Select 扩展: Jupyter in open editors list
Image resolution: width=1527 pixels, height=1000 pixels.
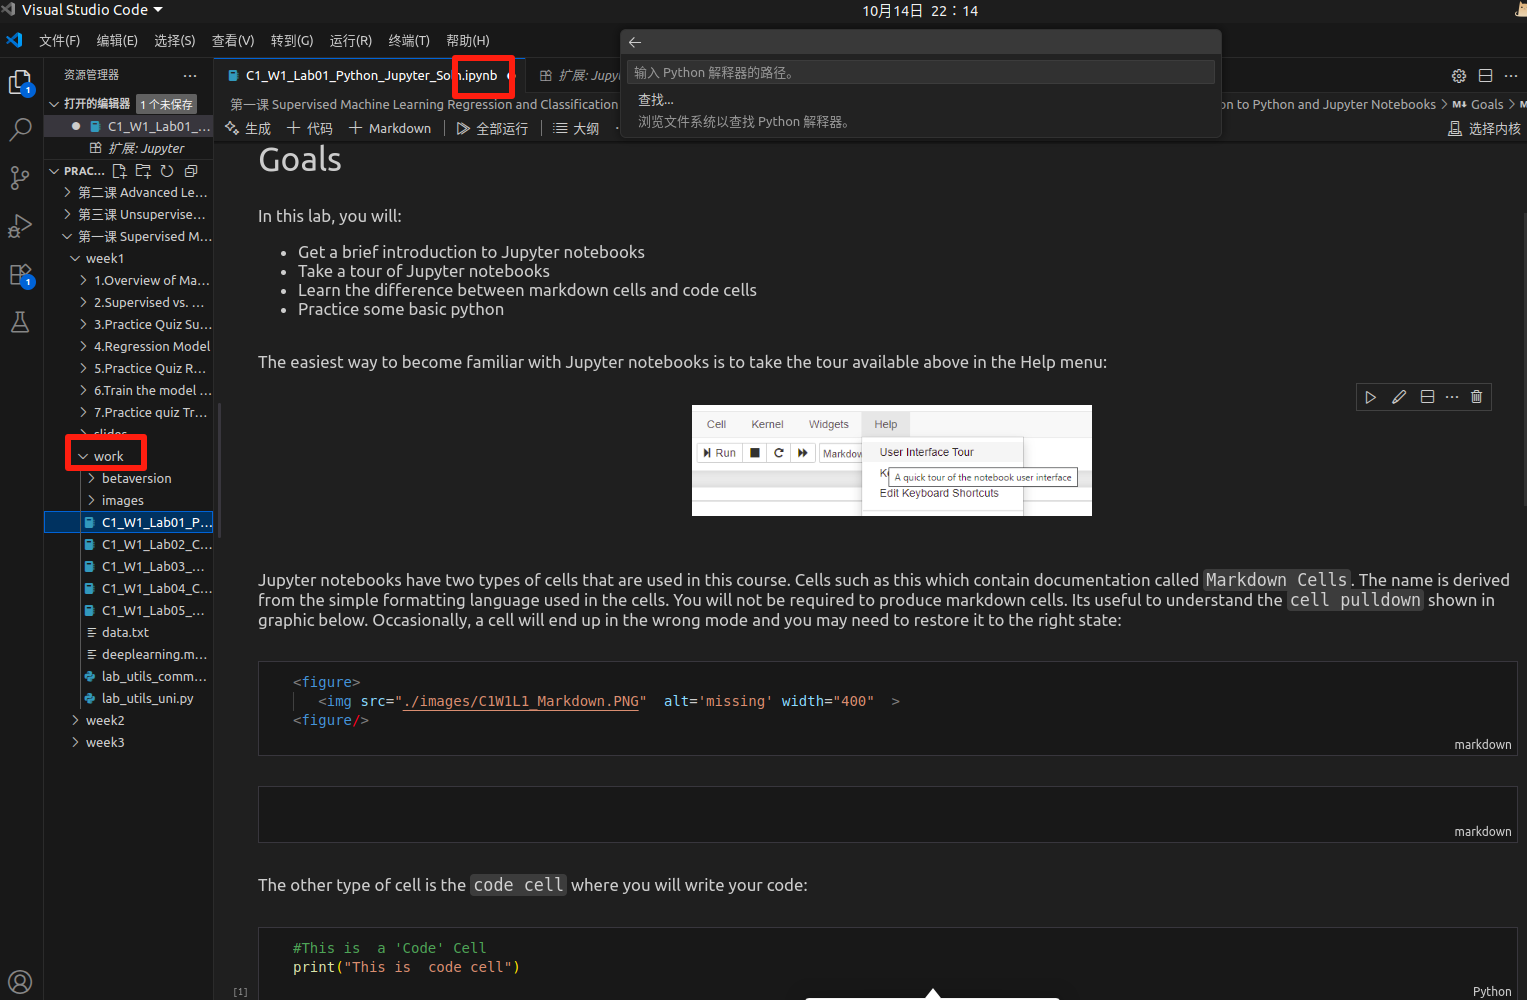[137, 148]
